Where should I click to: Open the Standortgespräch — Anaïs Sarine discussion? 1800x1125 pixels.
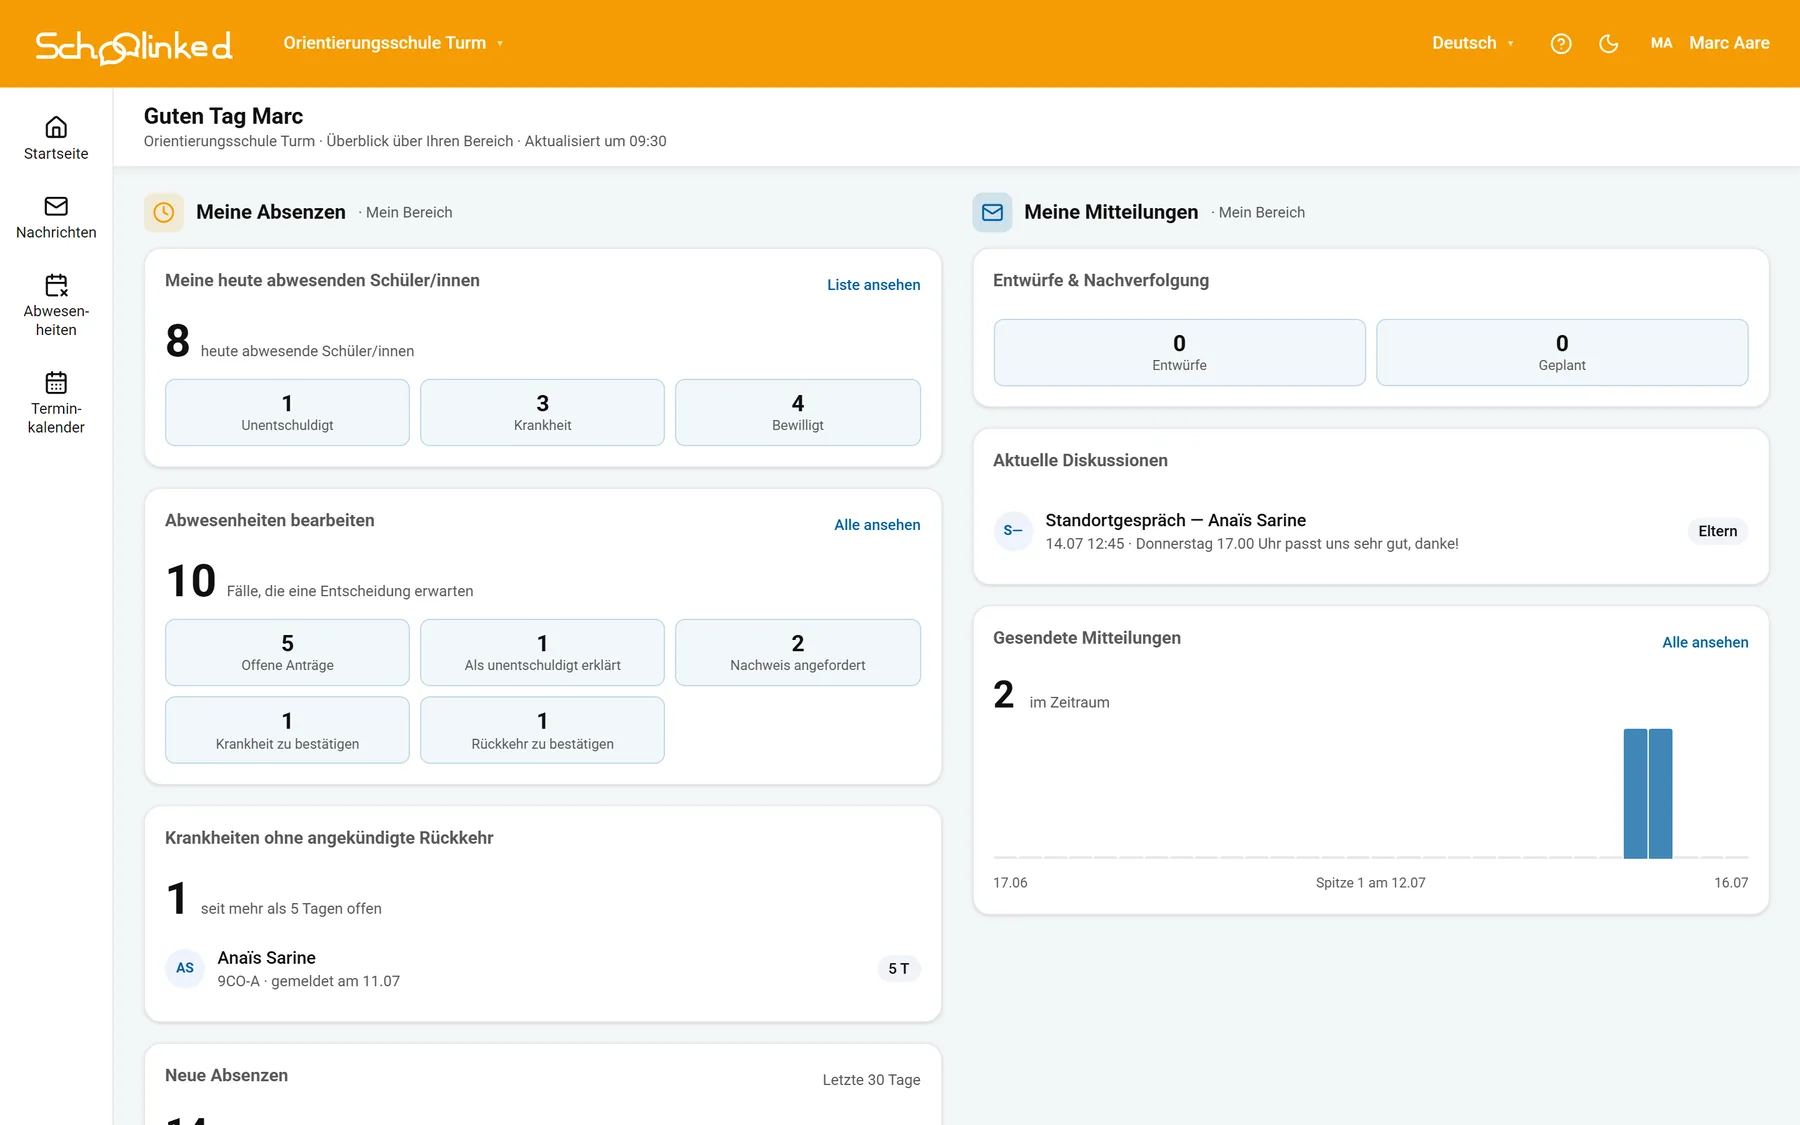tap(1371, 531)
